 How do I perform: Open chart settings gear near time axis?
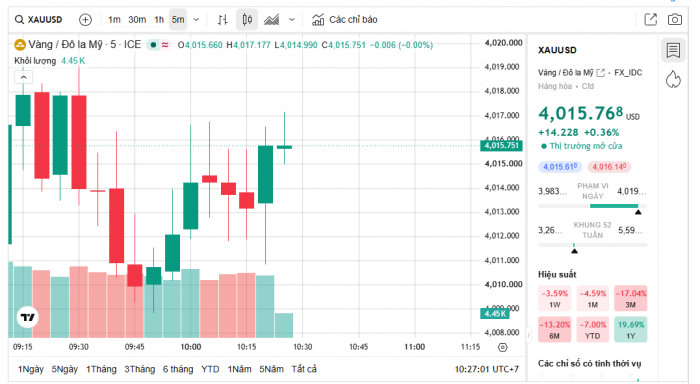(503, 347)
